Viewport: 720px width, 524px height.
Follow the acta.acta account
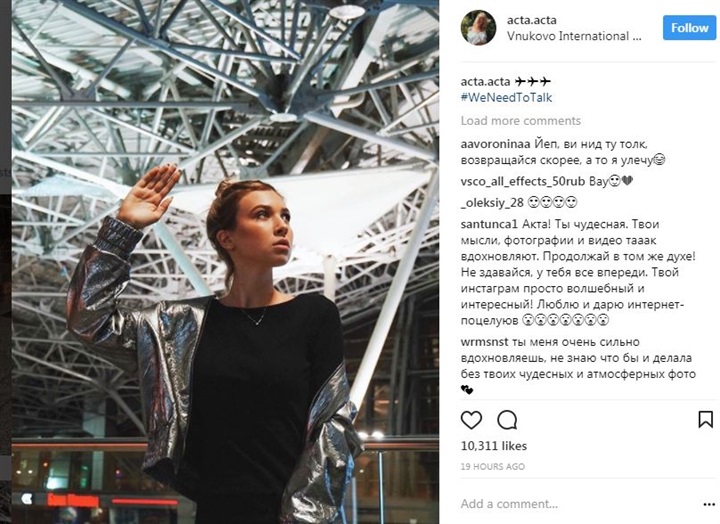click(689, 28)
